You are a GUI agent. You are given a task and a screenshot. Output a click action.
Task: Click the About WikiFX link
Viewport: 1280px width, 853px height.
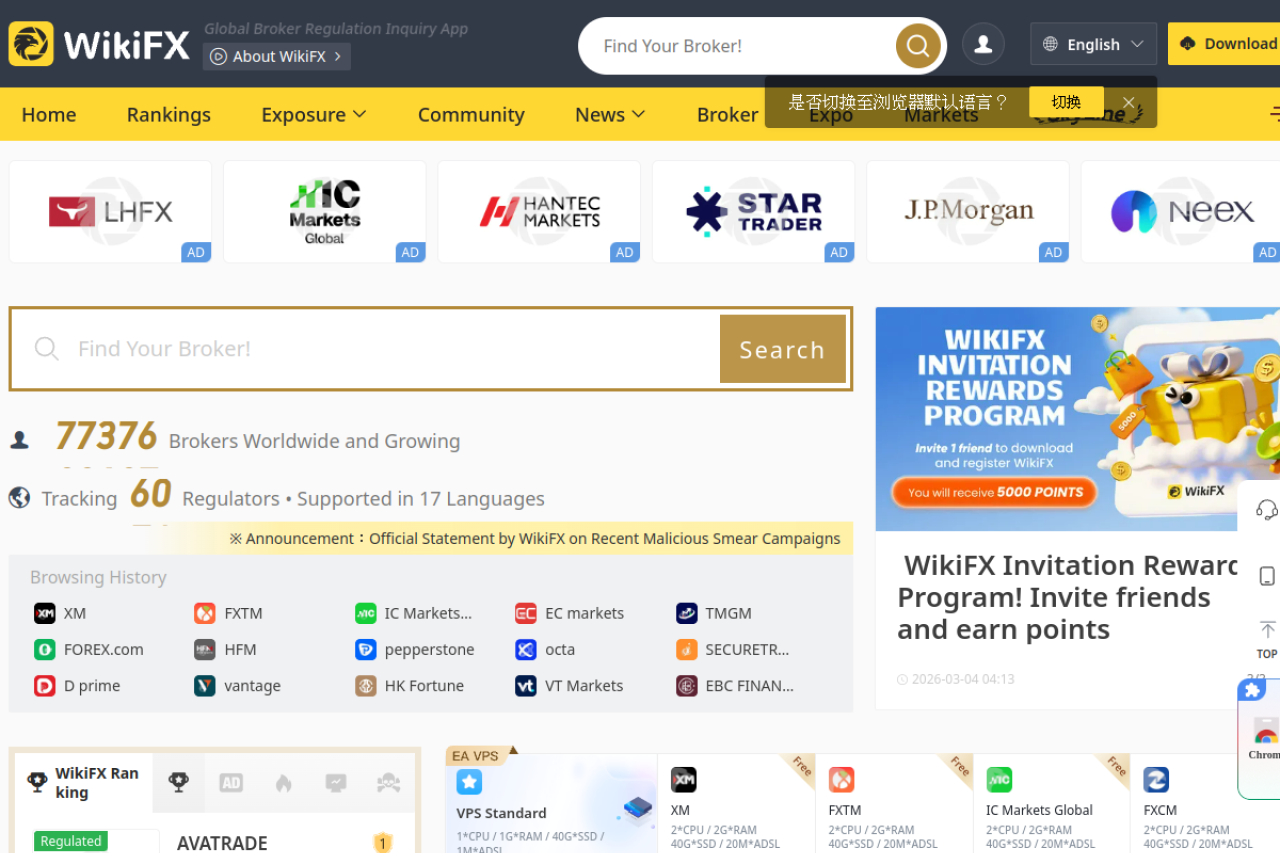coord(277,57)
